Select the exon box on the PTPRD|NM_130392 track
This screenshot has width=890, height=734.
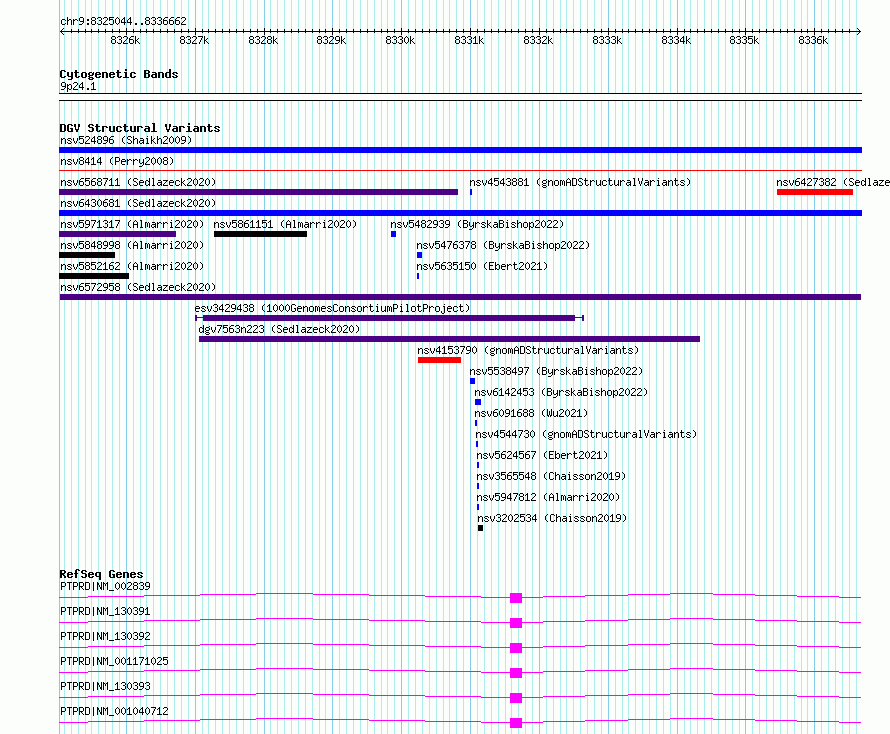pos(516,648)
